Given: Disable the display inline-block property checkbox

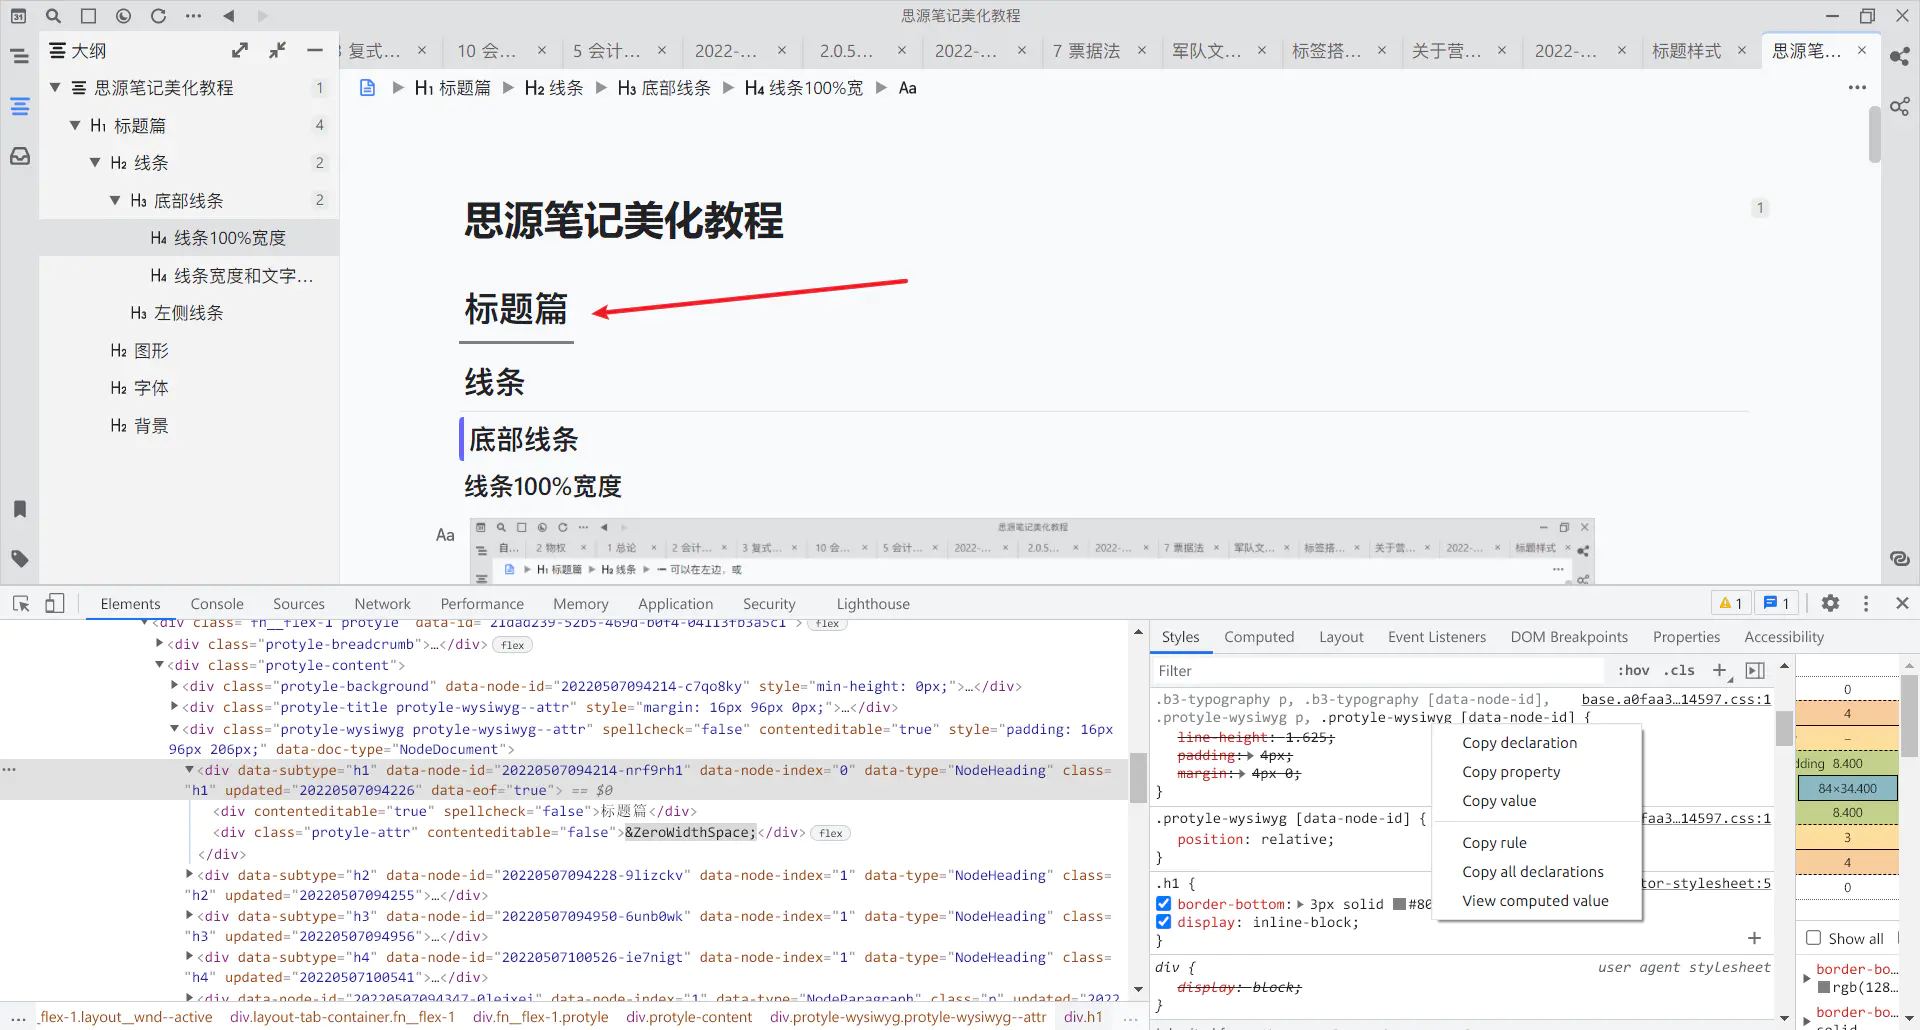Looking at the screenshot, I should pyautogui.click(x=1164, y=922).
